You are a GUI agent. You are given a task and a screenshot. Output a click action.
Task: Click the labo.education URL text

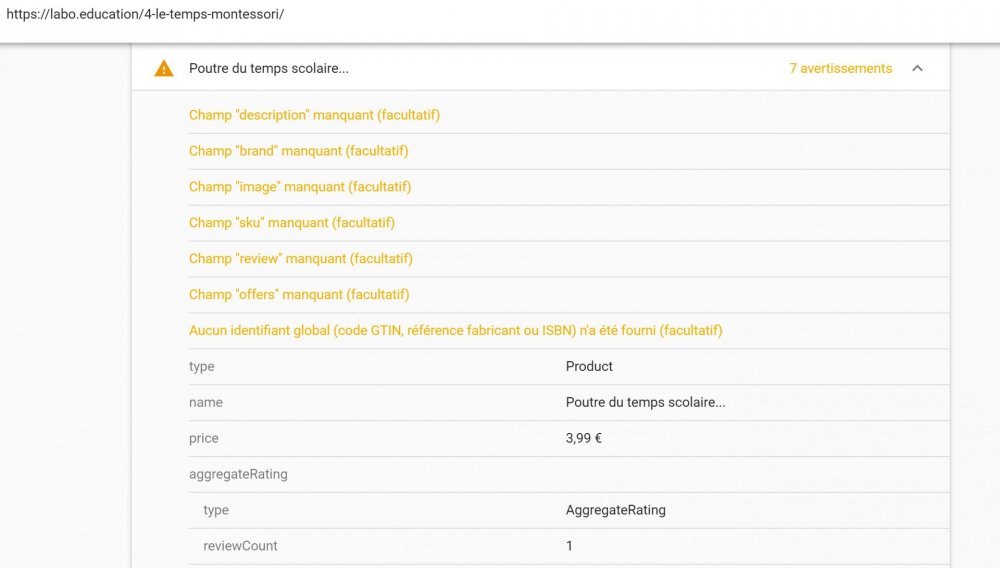click(145, 15)
